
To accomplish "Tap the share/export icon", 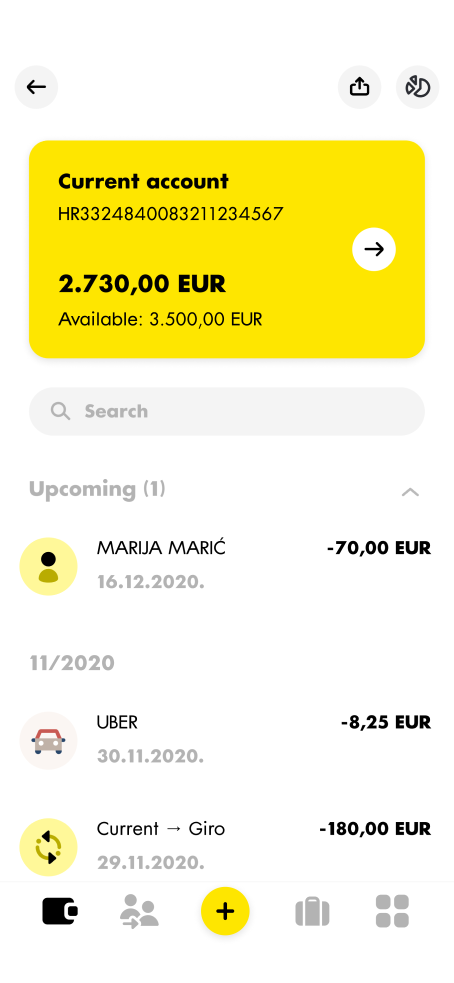I will coord(359,87).
